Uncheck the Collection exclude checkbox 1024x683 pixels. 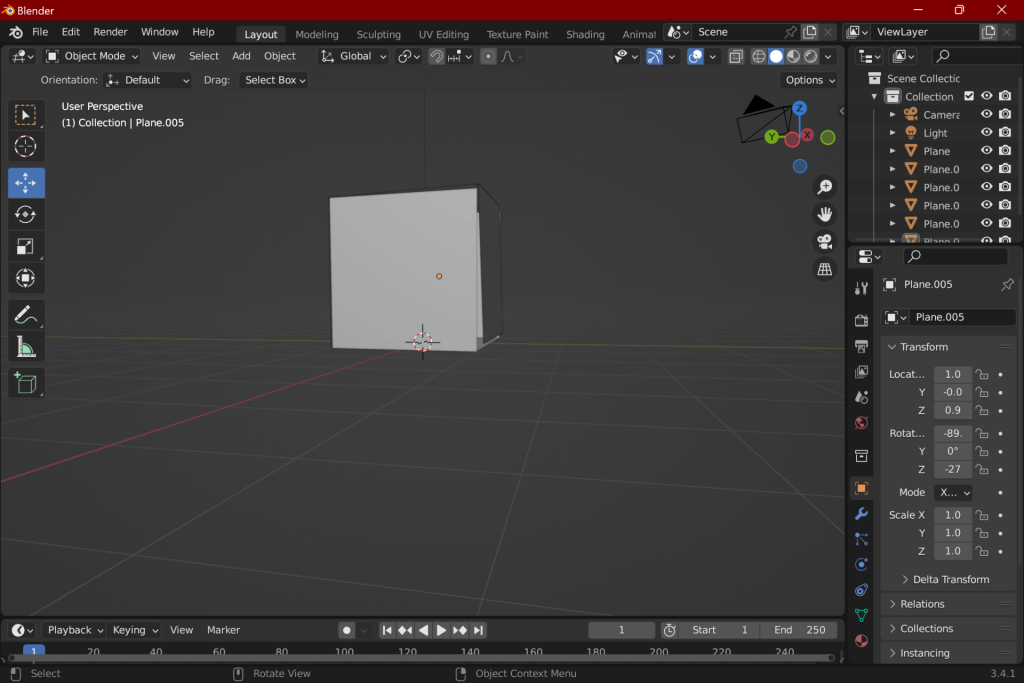[x=969, y=96]
